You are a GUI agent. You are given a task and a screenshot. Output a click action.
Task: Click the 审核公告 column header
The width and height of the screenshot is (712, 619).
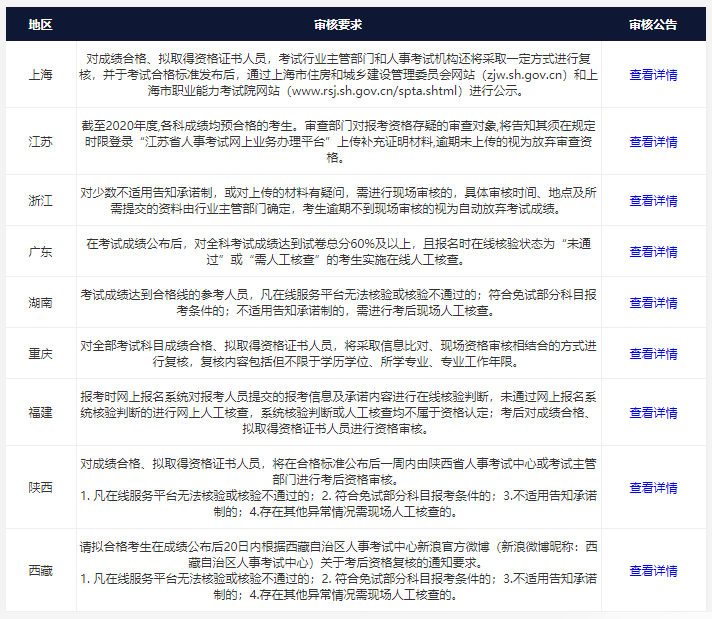(x=653, y=24)
